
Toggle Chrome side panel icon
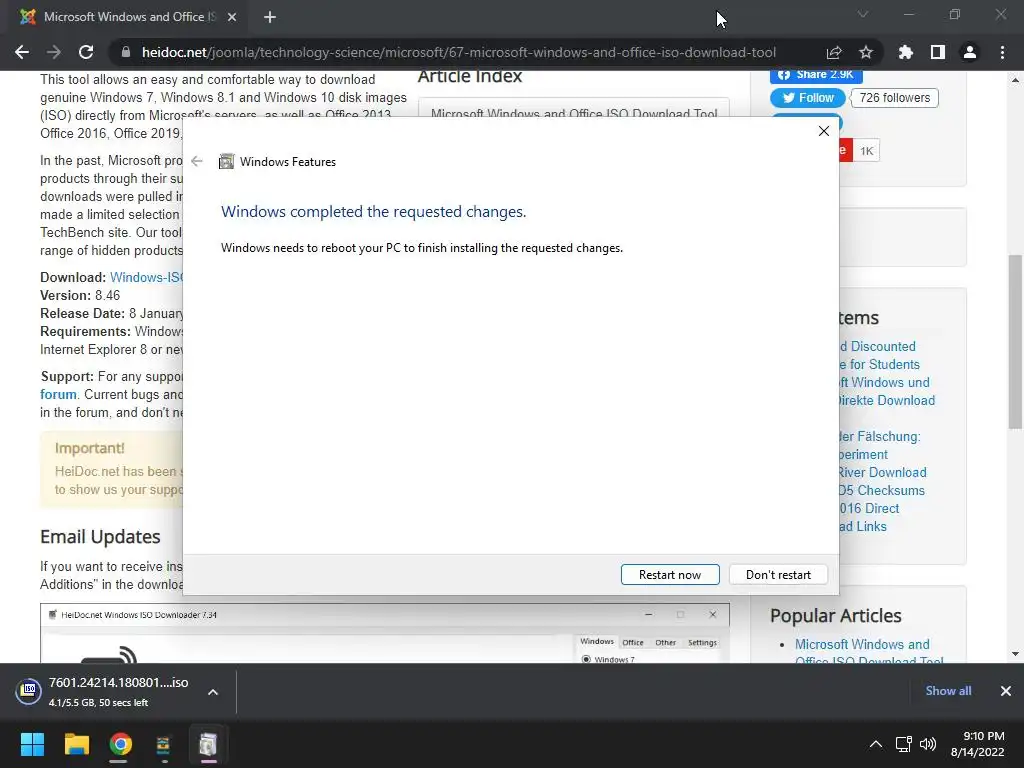[x=938, y=52]
